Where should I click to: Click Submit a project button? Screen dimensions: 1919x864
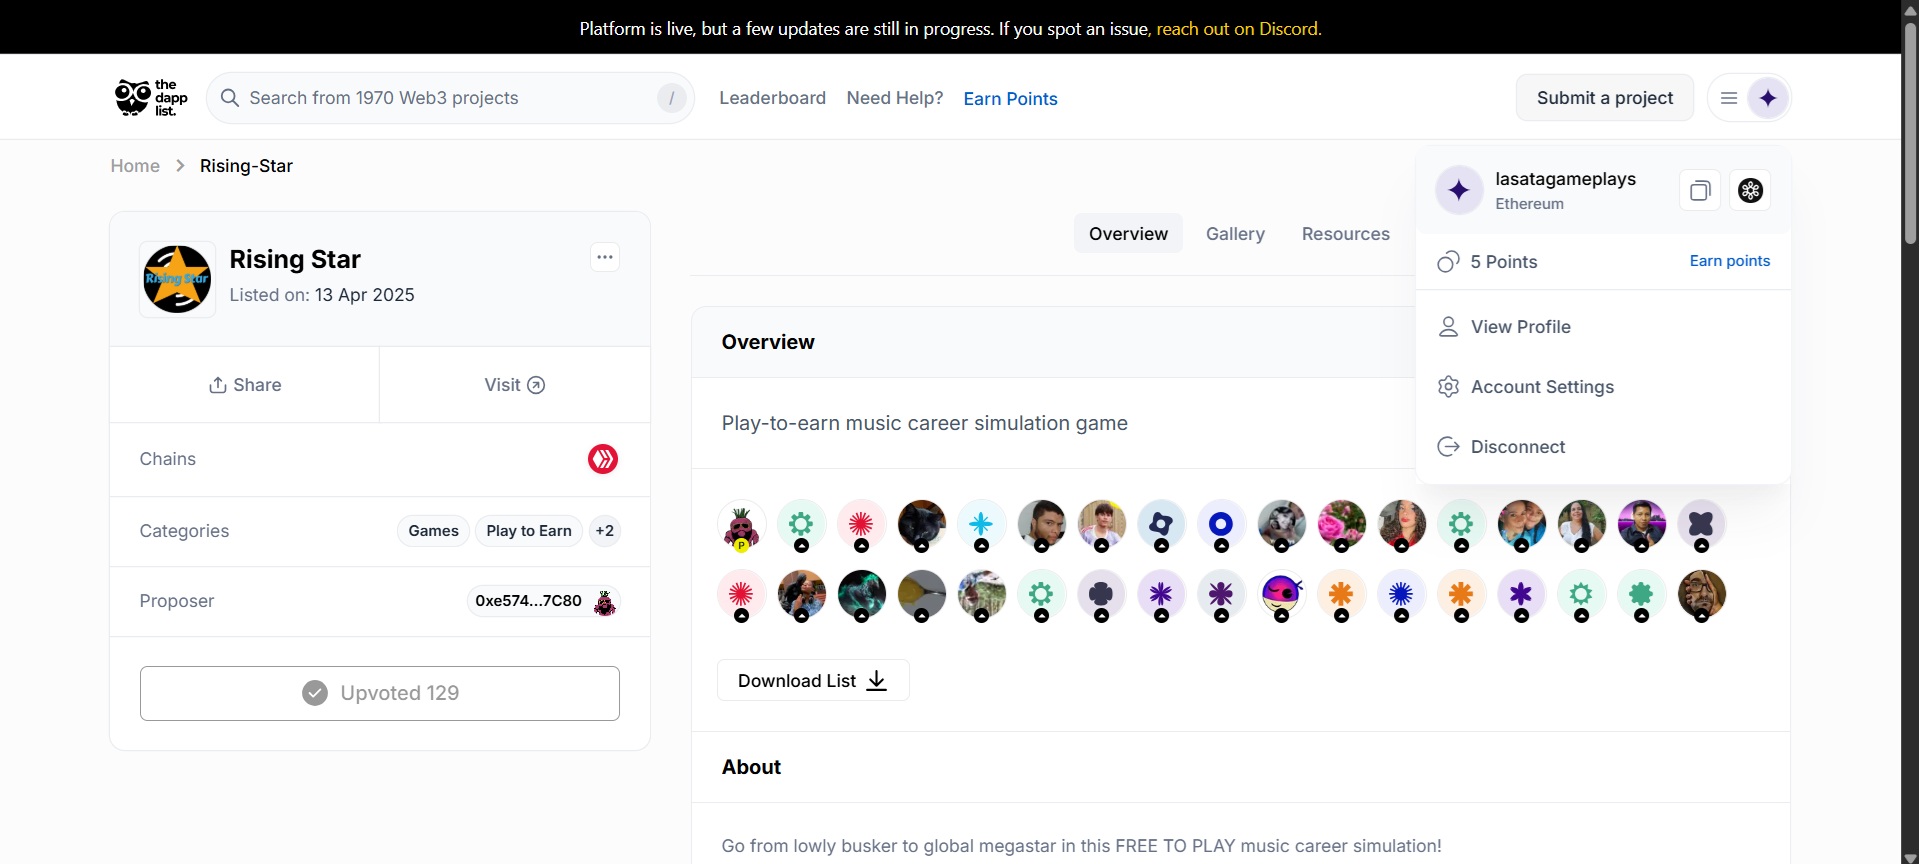point(1604,98)
